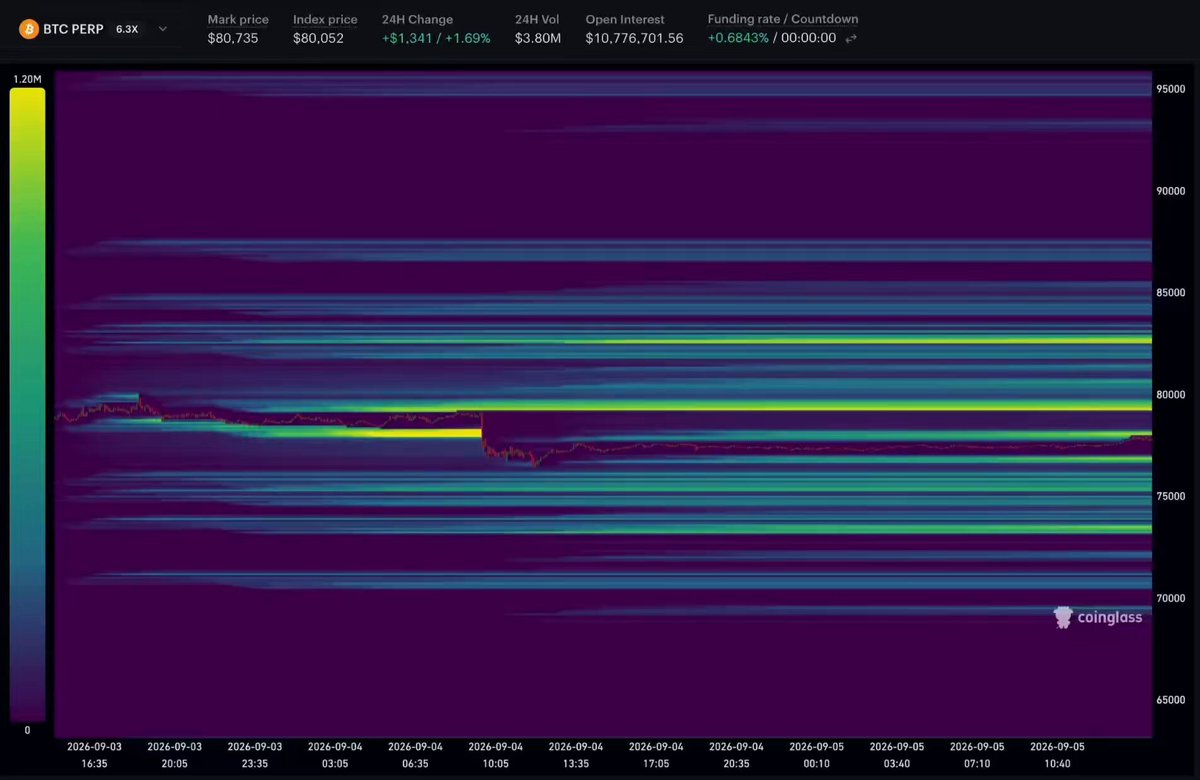
Task: Click the 00:00:00 countdown timer
Action: [x=808, y=39]
